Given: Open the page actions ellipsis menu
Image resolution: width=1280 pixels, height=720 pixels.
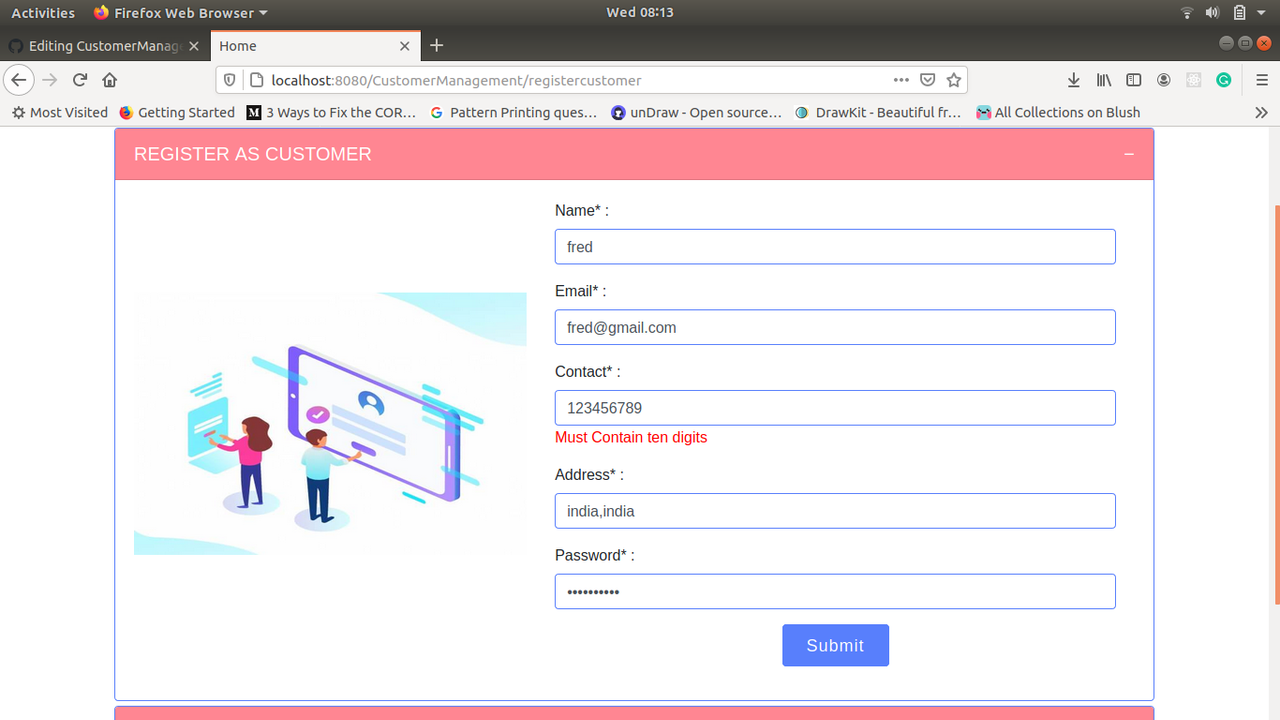Looking at the screenshot, I should tap(901, 80).
